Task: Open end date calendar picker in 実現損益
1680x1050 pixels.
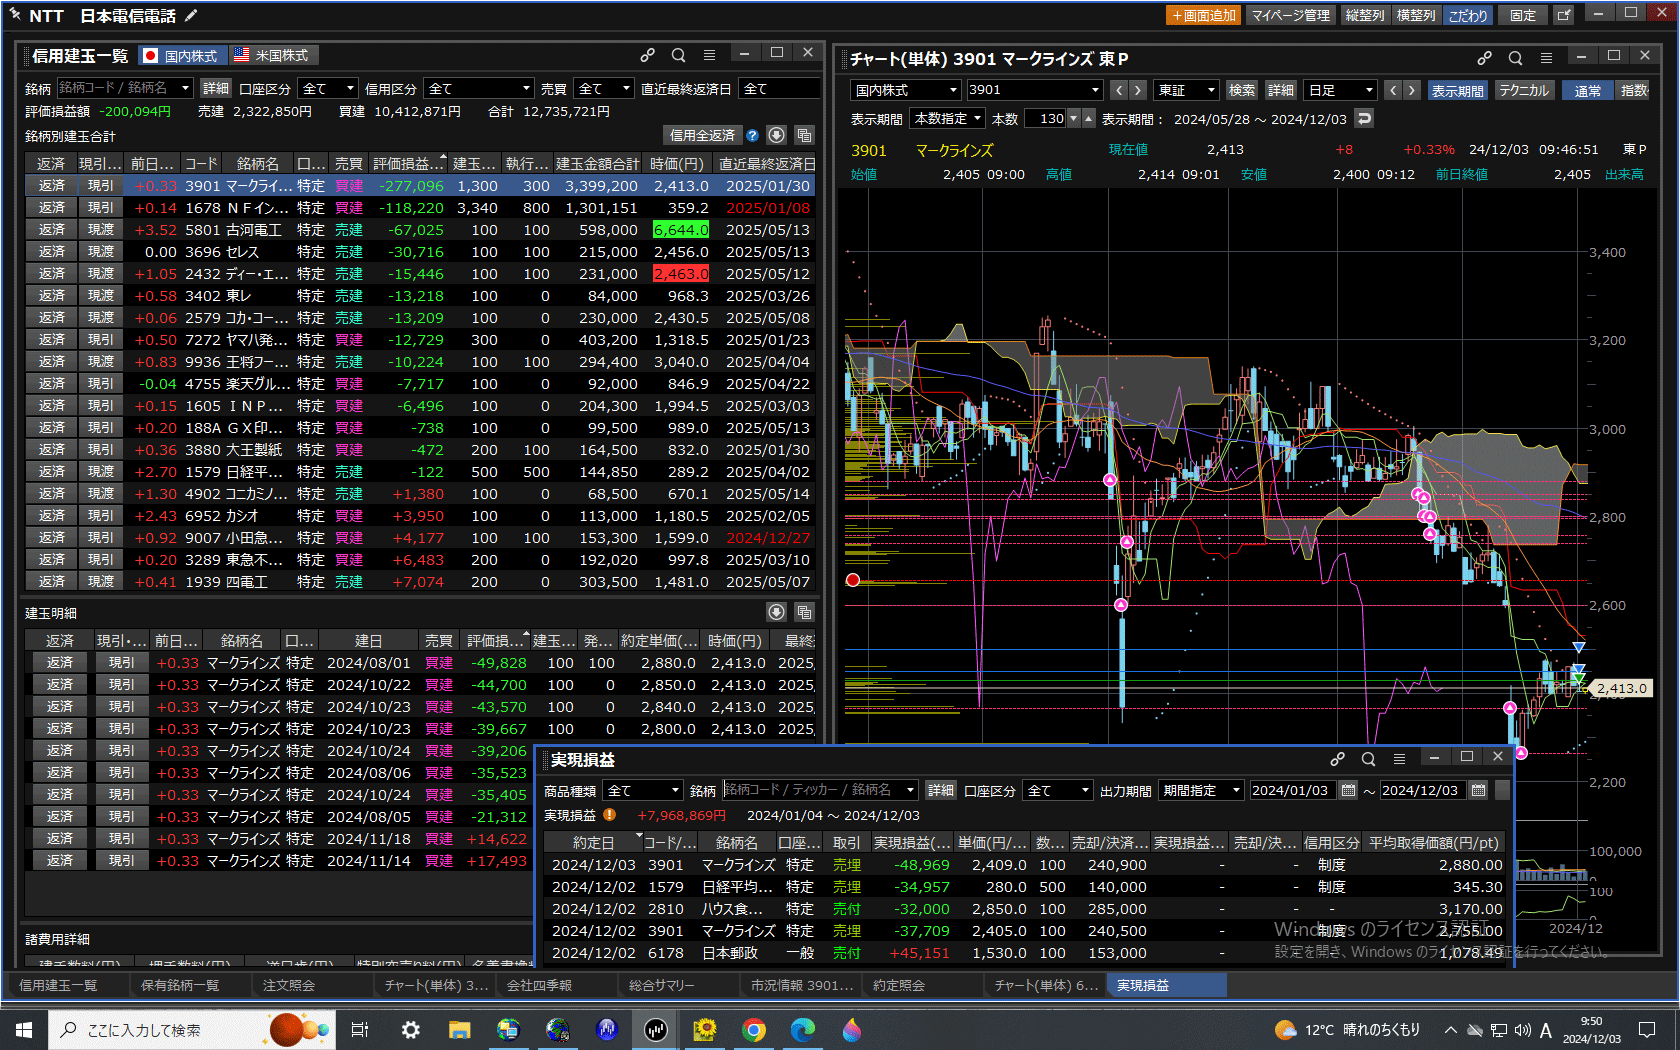Action: 1478,790
